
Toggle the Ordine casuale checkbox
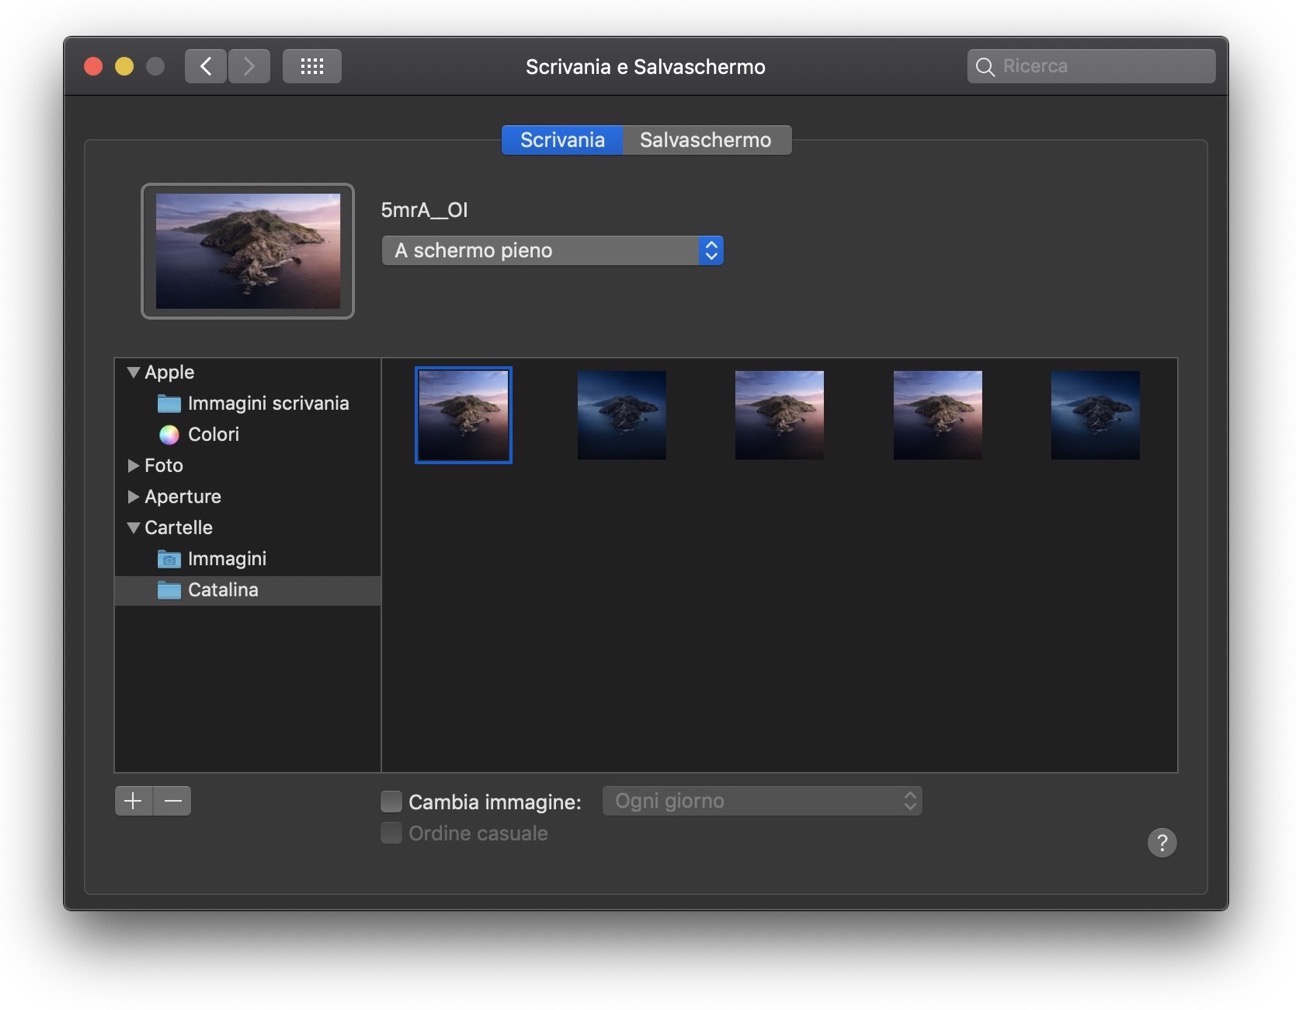pos(391,833)
